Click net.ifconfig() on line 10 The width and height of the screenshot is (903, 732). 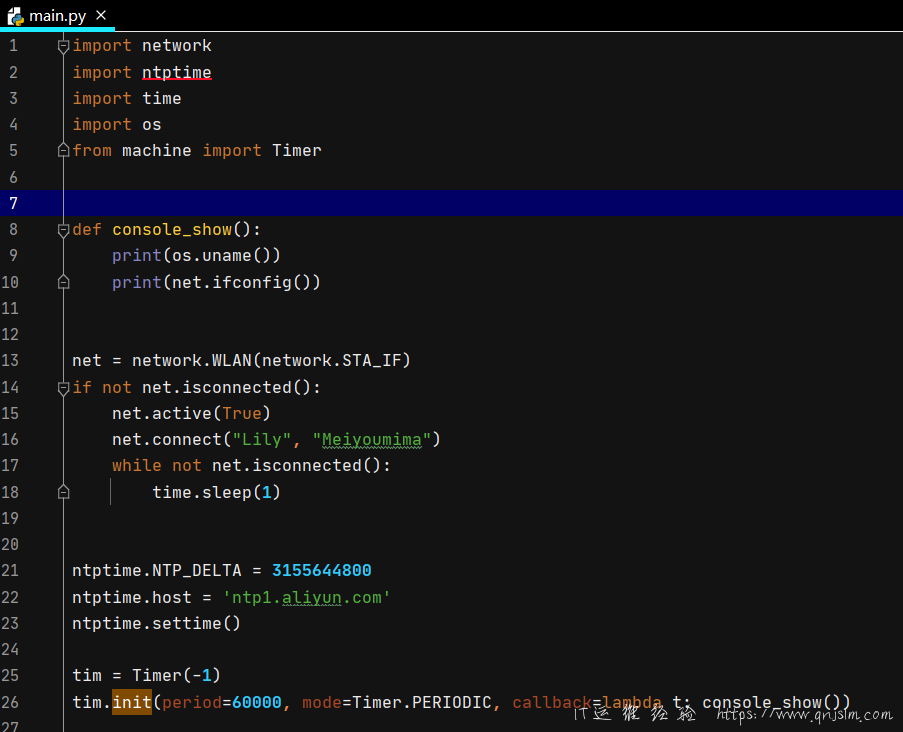click(241, 282)
